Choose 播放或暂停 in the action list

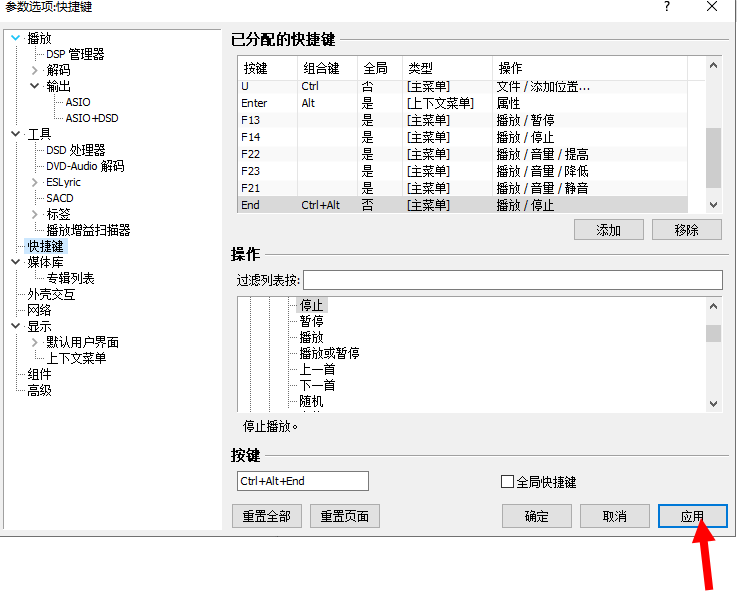[329, 354]
